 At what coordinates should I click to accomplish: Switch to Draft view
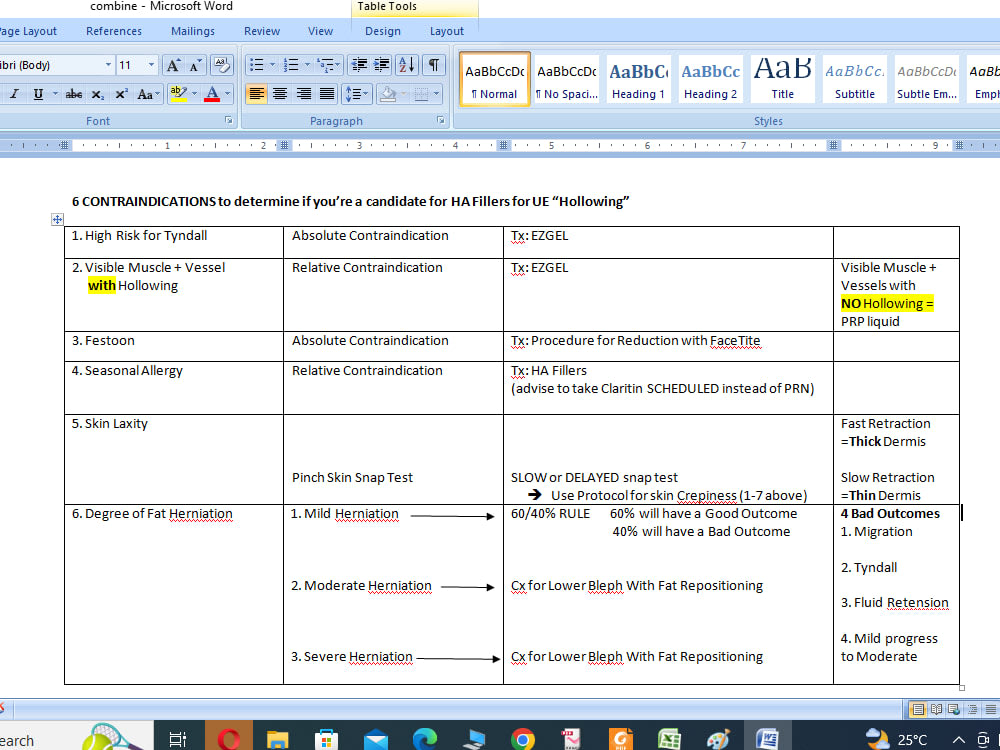[x=990, y=709]
